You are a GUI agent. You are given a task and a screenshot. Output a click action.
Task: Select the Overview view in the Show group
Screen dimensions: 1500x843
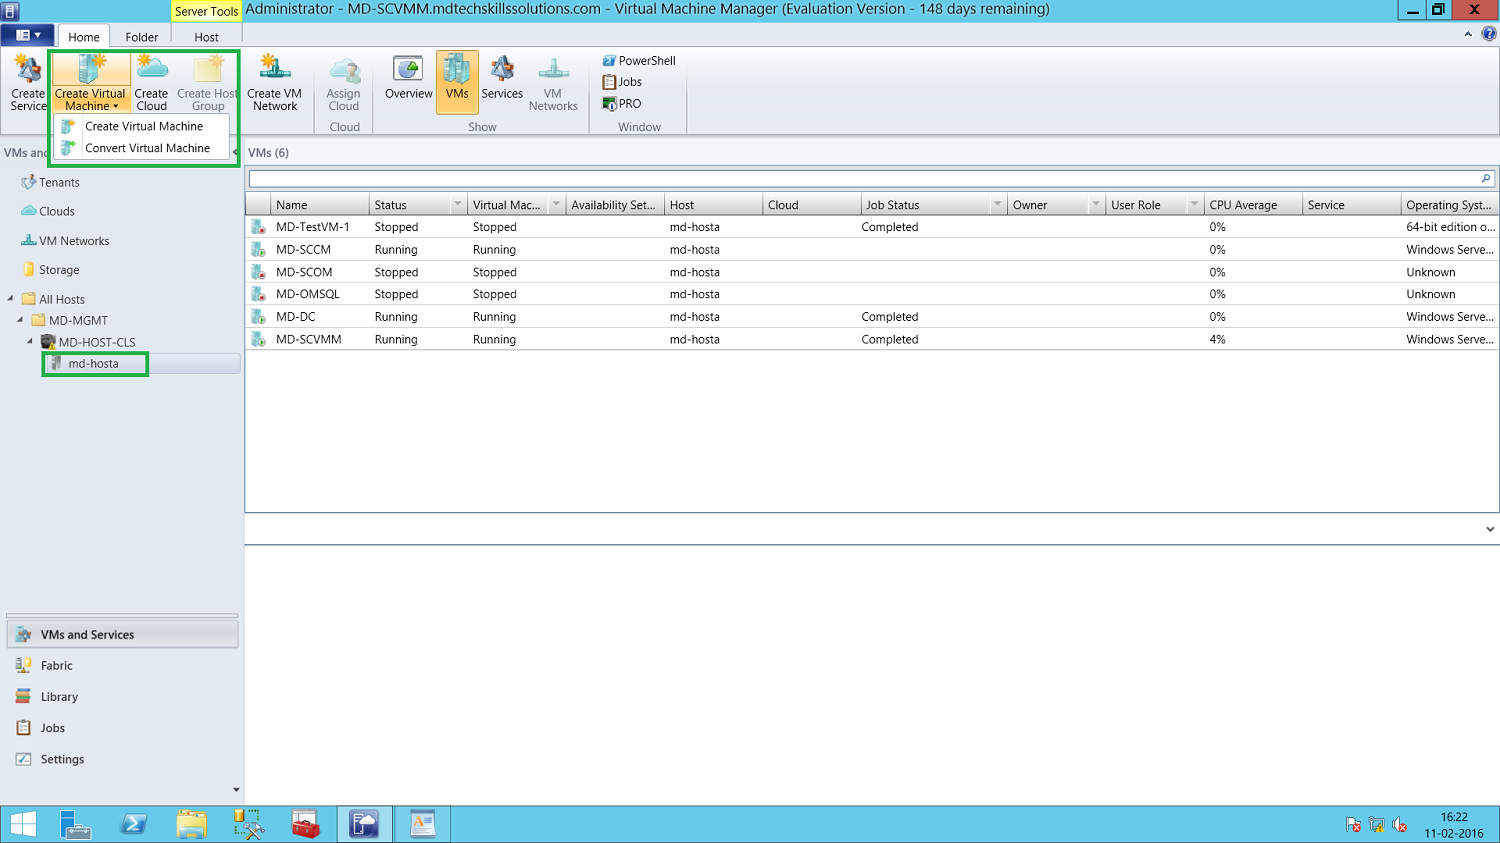tap(407, 80)
